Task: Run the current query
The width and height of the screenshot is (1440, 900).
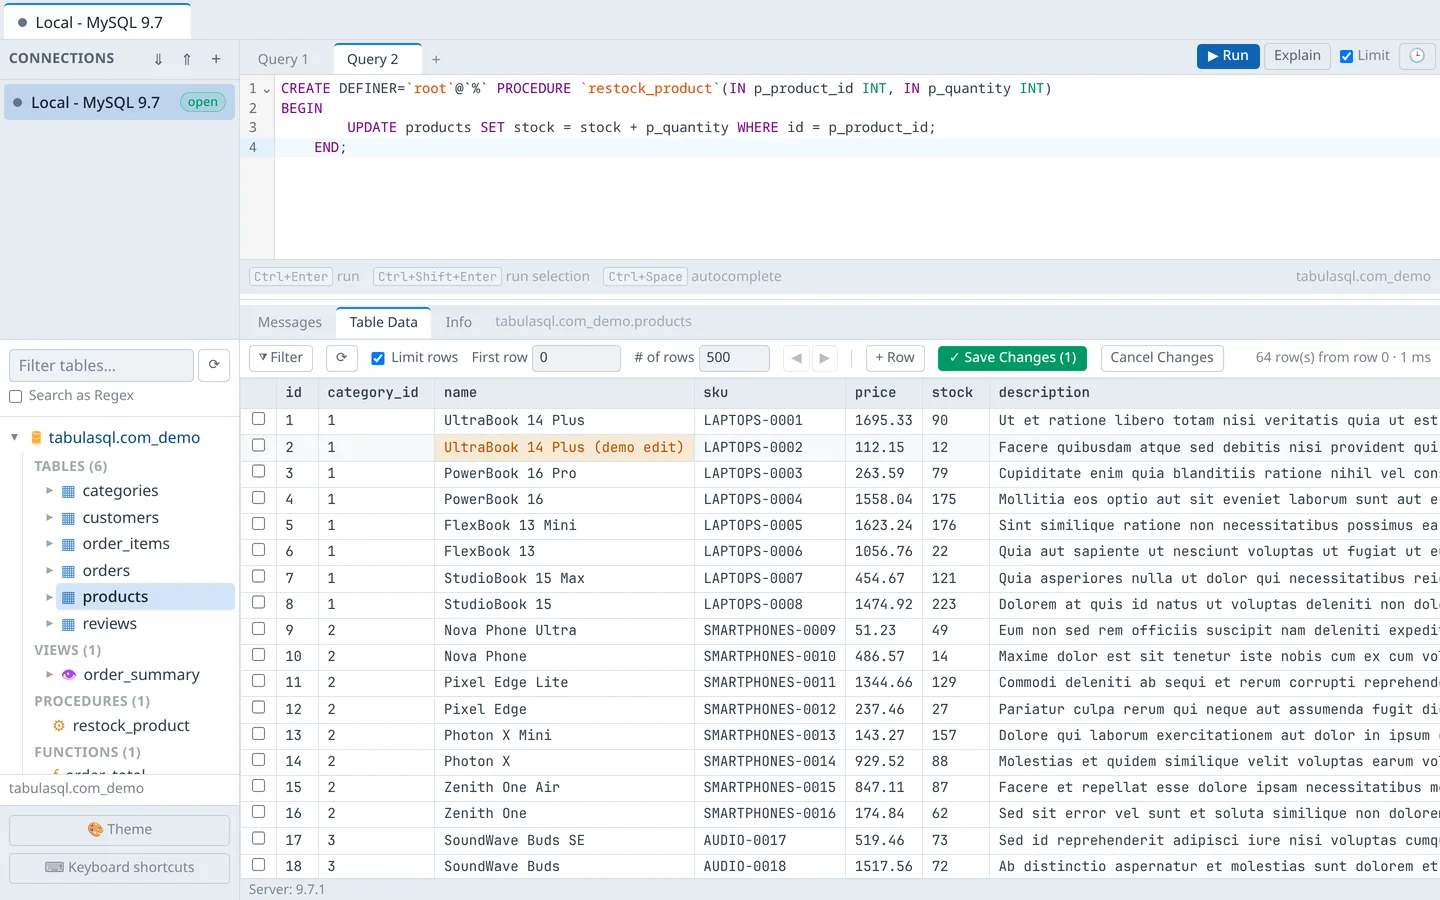Action: click(1228, 56)
